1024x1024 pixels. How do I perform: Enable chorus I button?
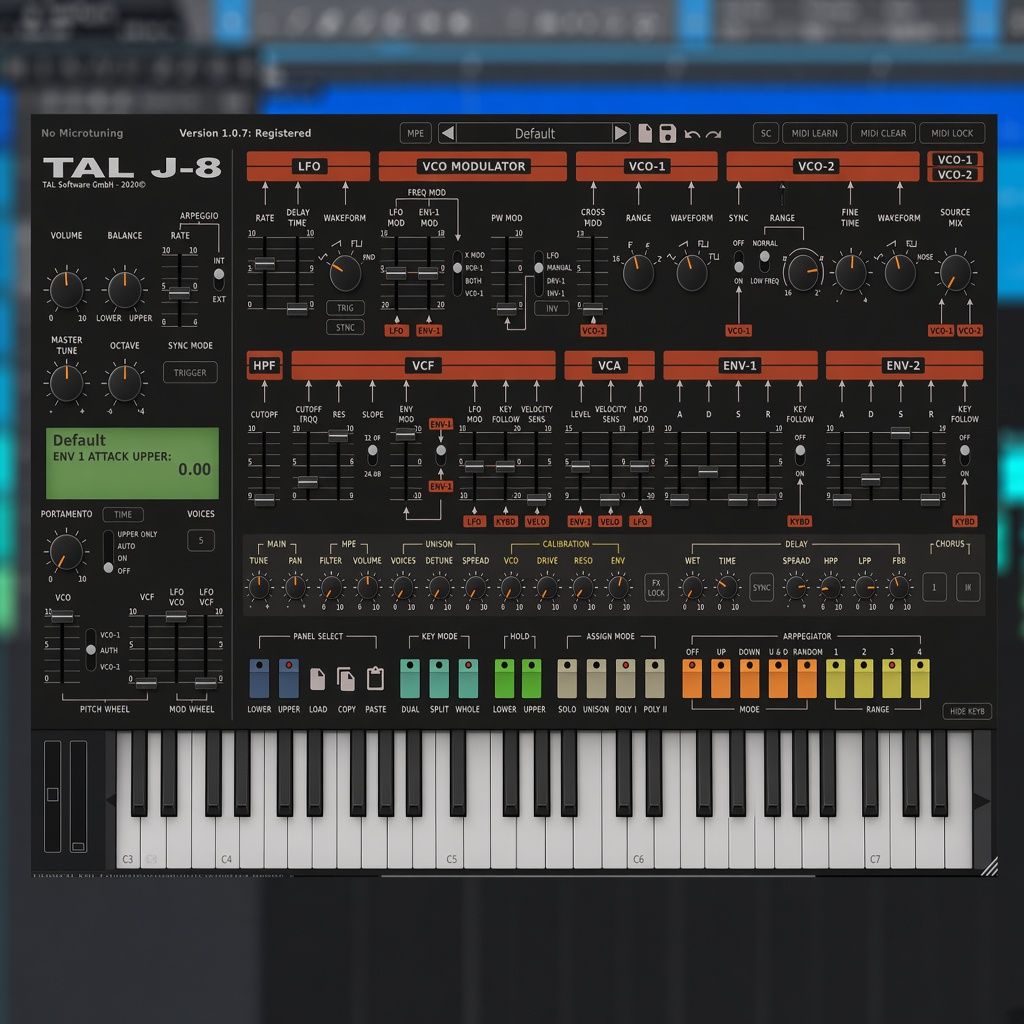tap(934, 587)
